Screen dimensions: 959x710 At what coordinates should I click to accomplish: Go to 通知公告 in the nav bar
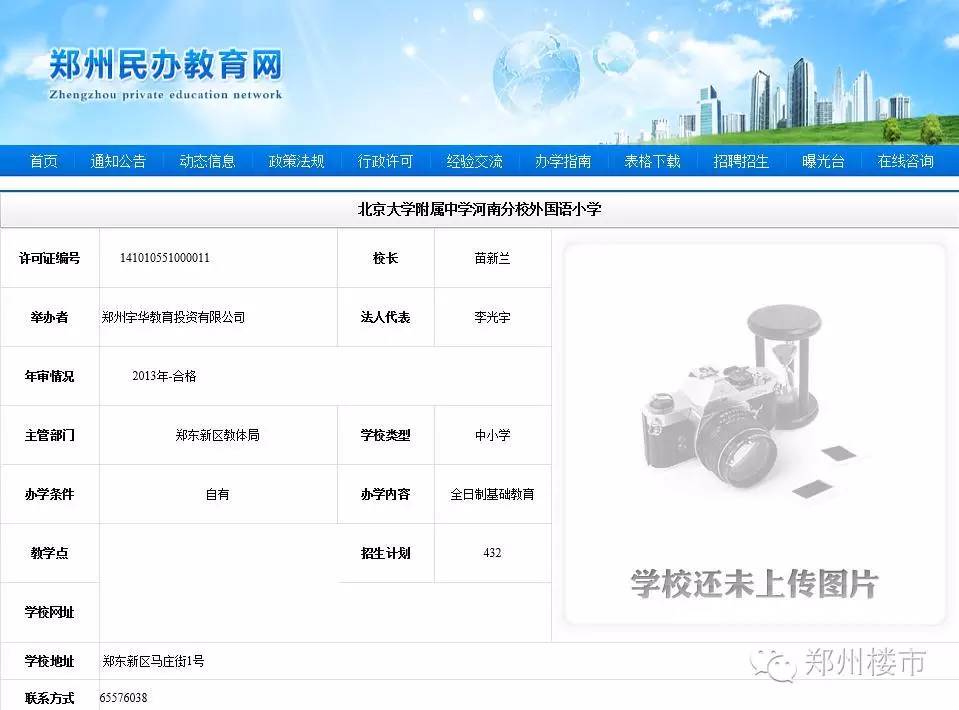[118, 161]
